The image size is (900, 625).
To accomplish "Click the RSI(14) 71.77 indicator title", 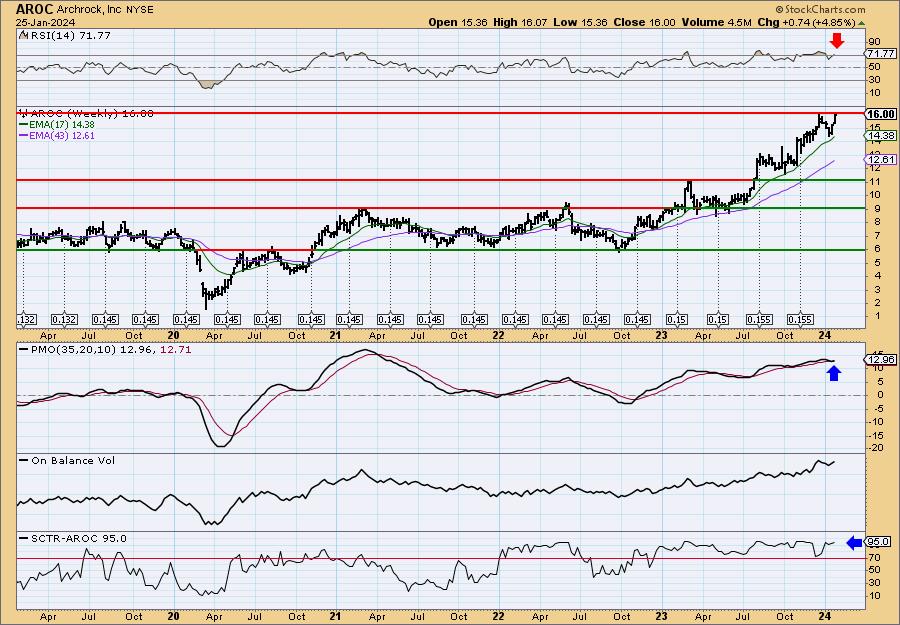I will (69, 36).
